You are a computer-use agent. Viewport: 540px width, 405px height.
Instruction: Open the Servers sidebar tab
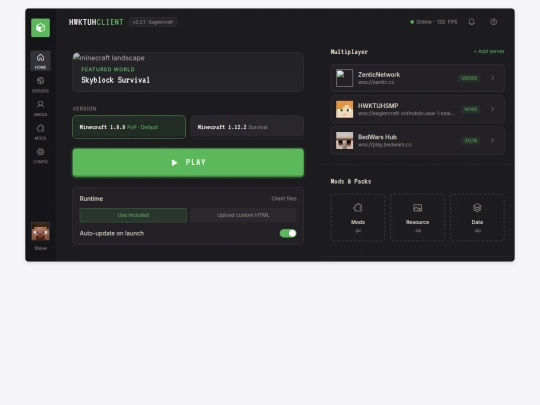(40, 85)
